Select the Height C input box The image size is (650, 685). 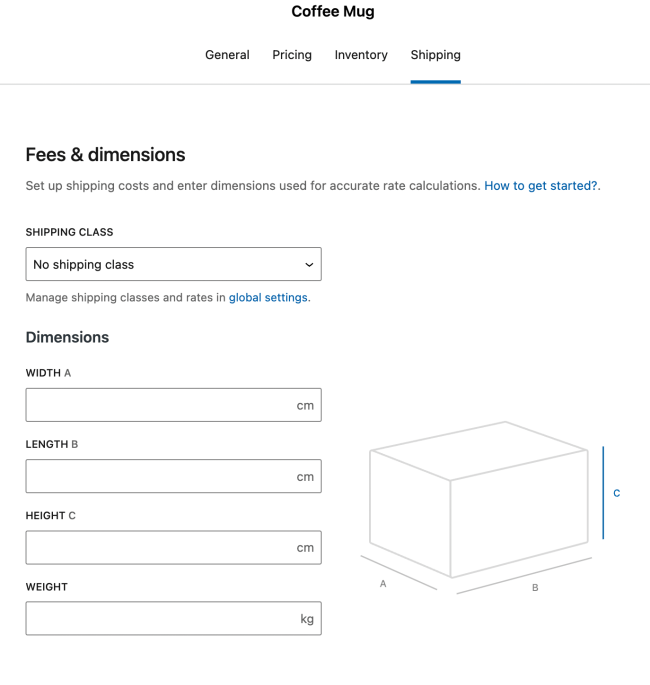point(160,547)
